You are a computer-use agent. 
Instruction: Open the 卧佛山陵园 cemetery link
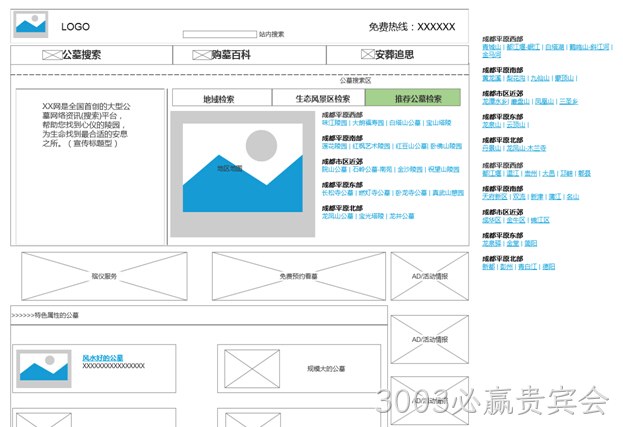446,146
